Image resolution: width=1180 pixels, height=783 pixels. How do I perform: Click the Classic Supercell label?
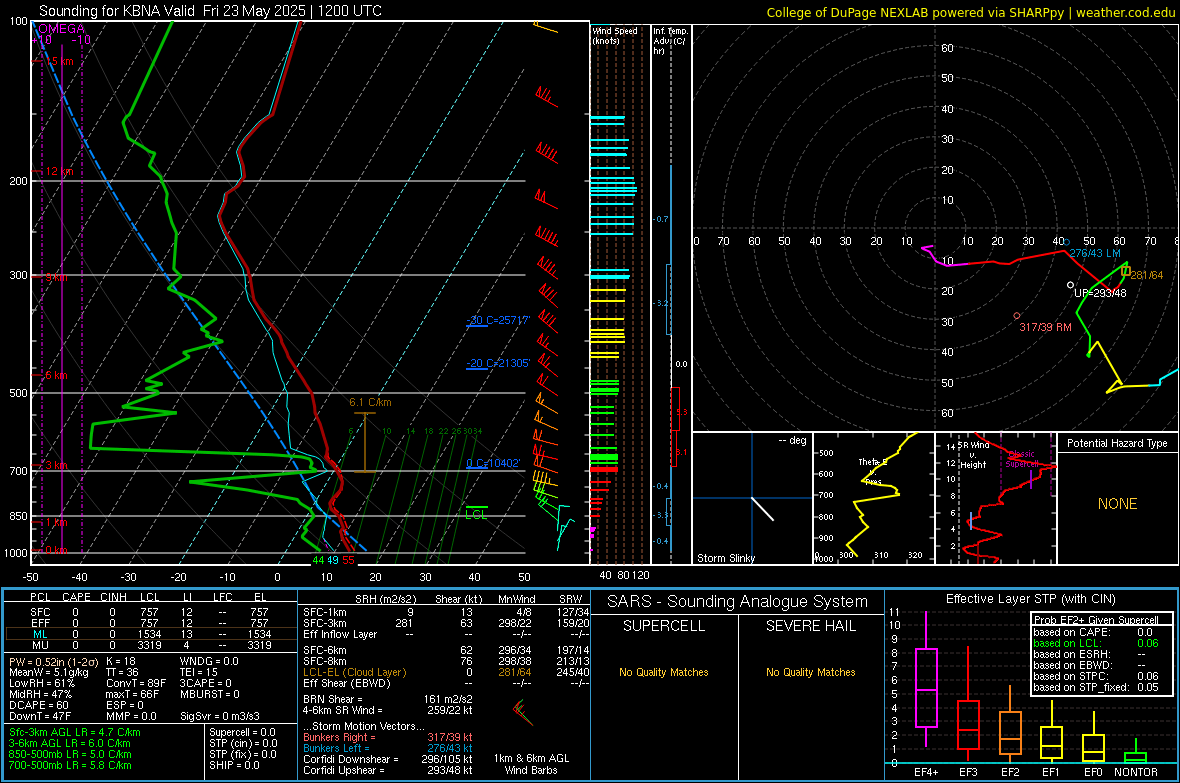(x=1021, y=459)
